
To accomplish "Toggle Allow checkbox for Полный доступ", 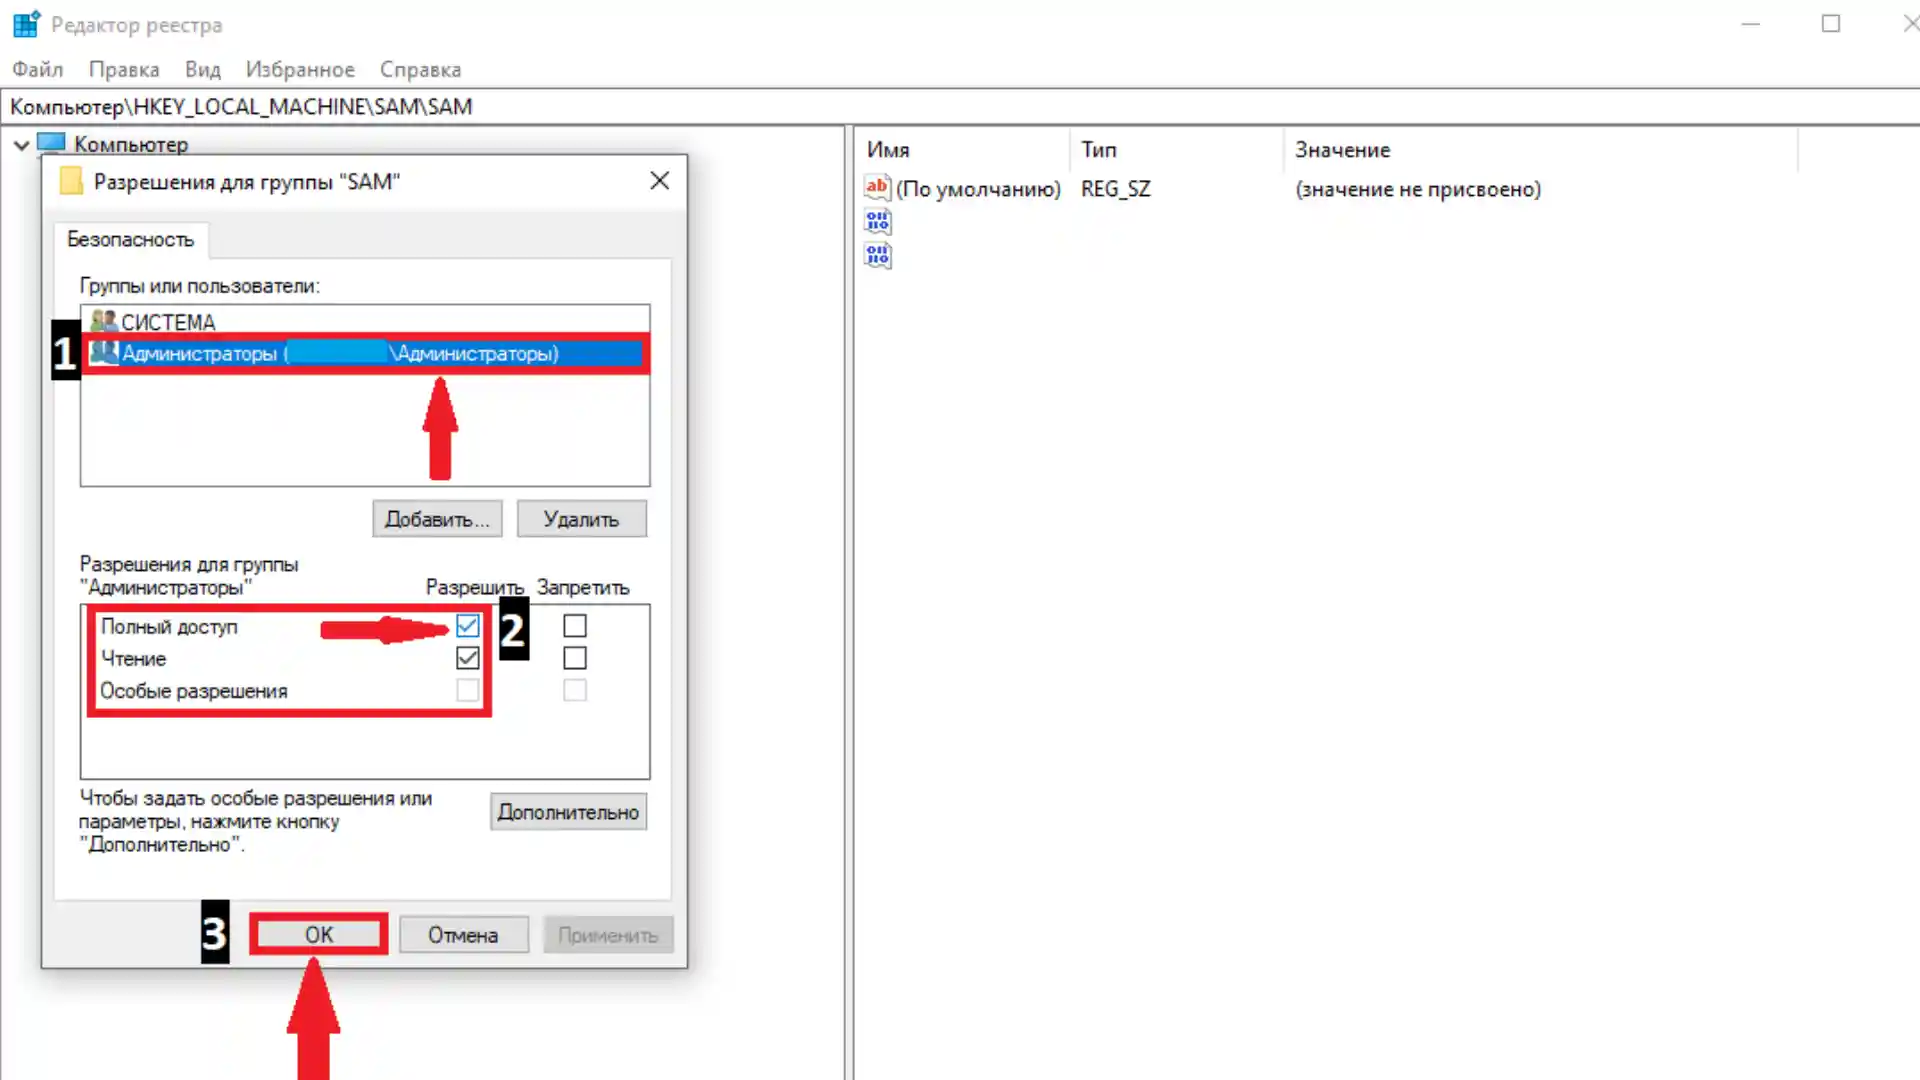I will pos(467,626).
